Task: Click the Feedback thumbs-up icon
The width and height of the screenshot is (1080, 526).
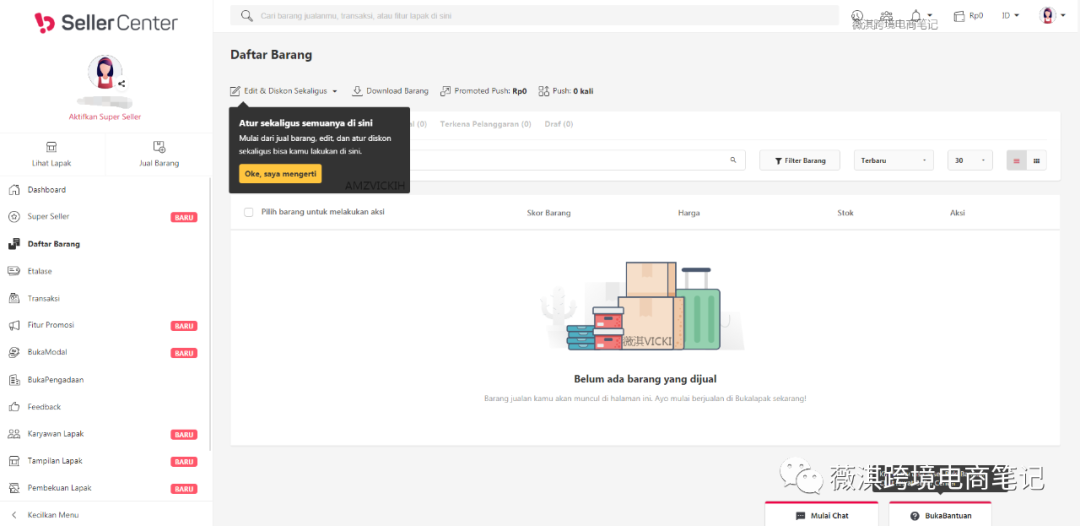Action: point(14,407)
